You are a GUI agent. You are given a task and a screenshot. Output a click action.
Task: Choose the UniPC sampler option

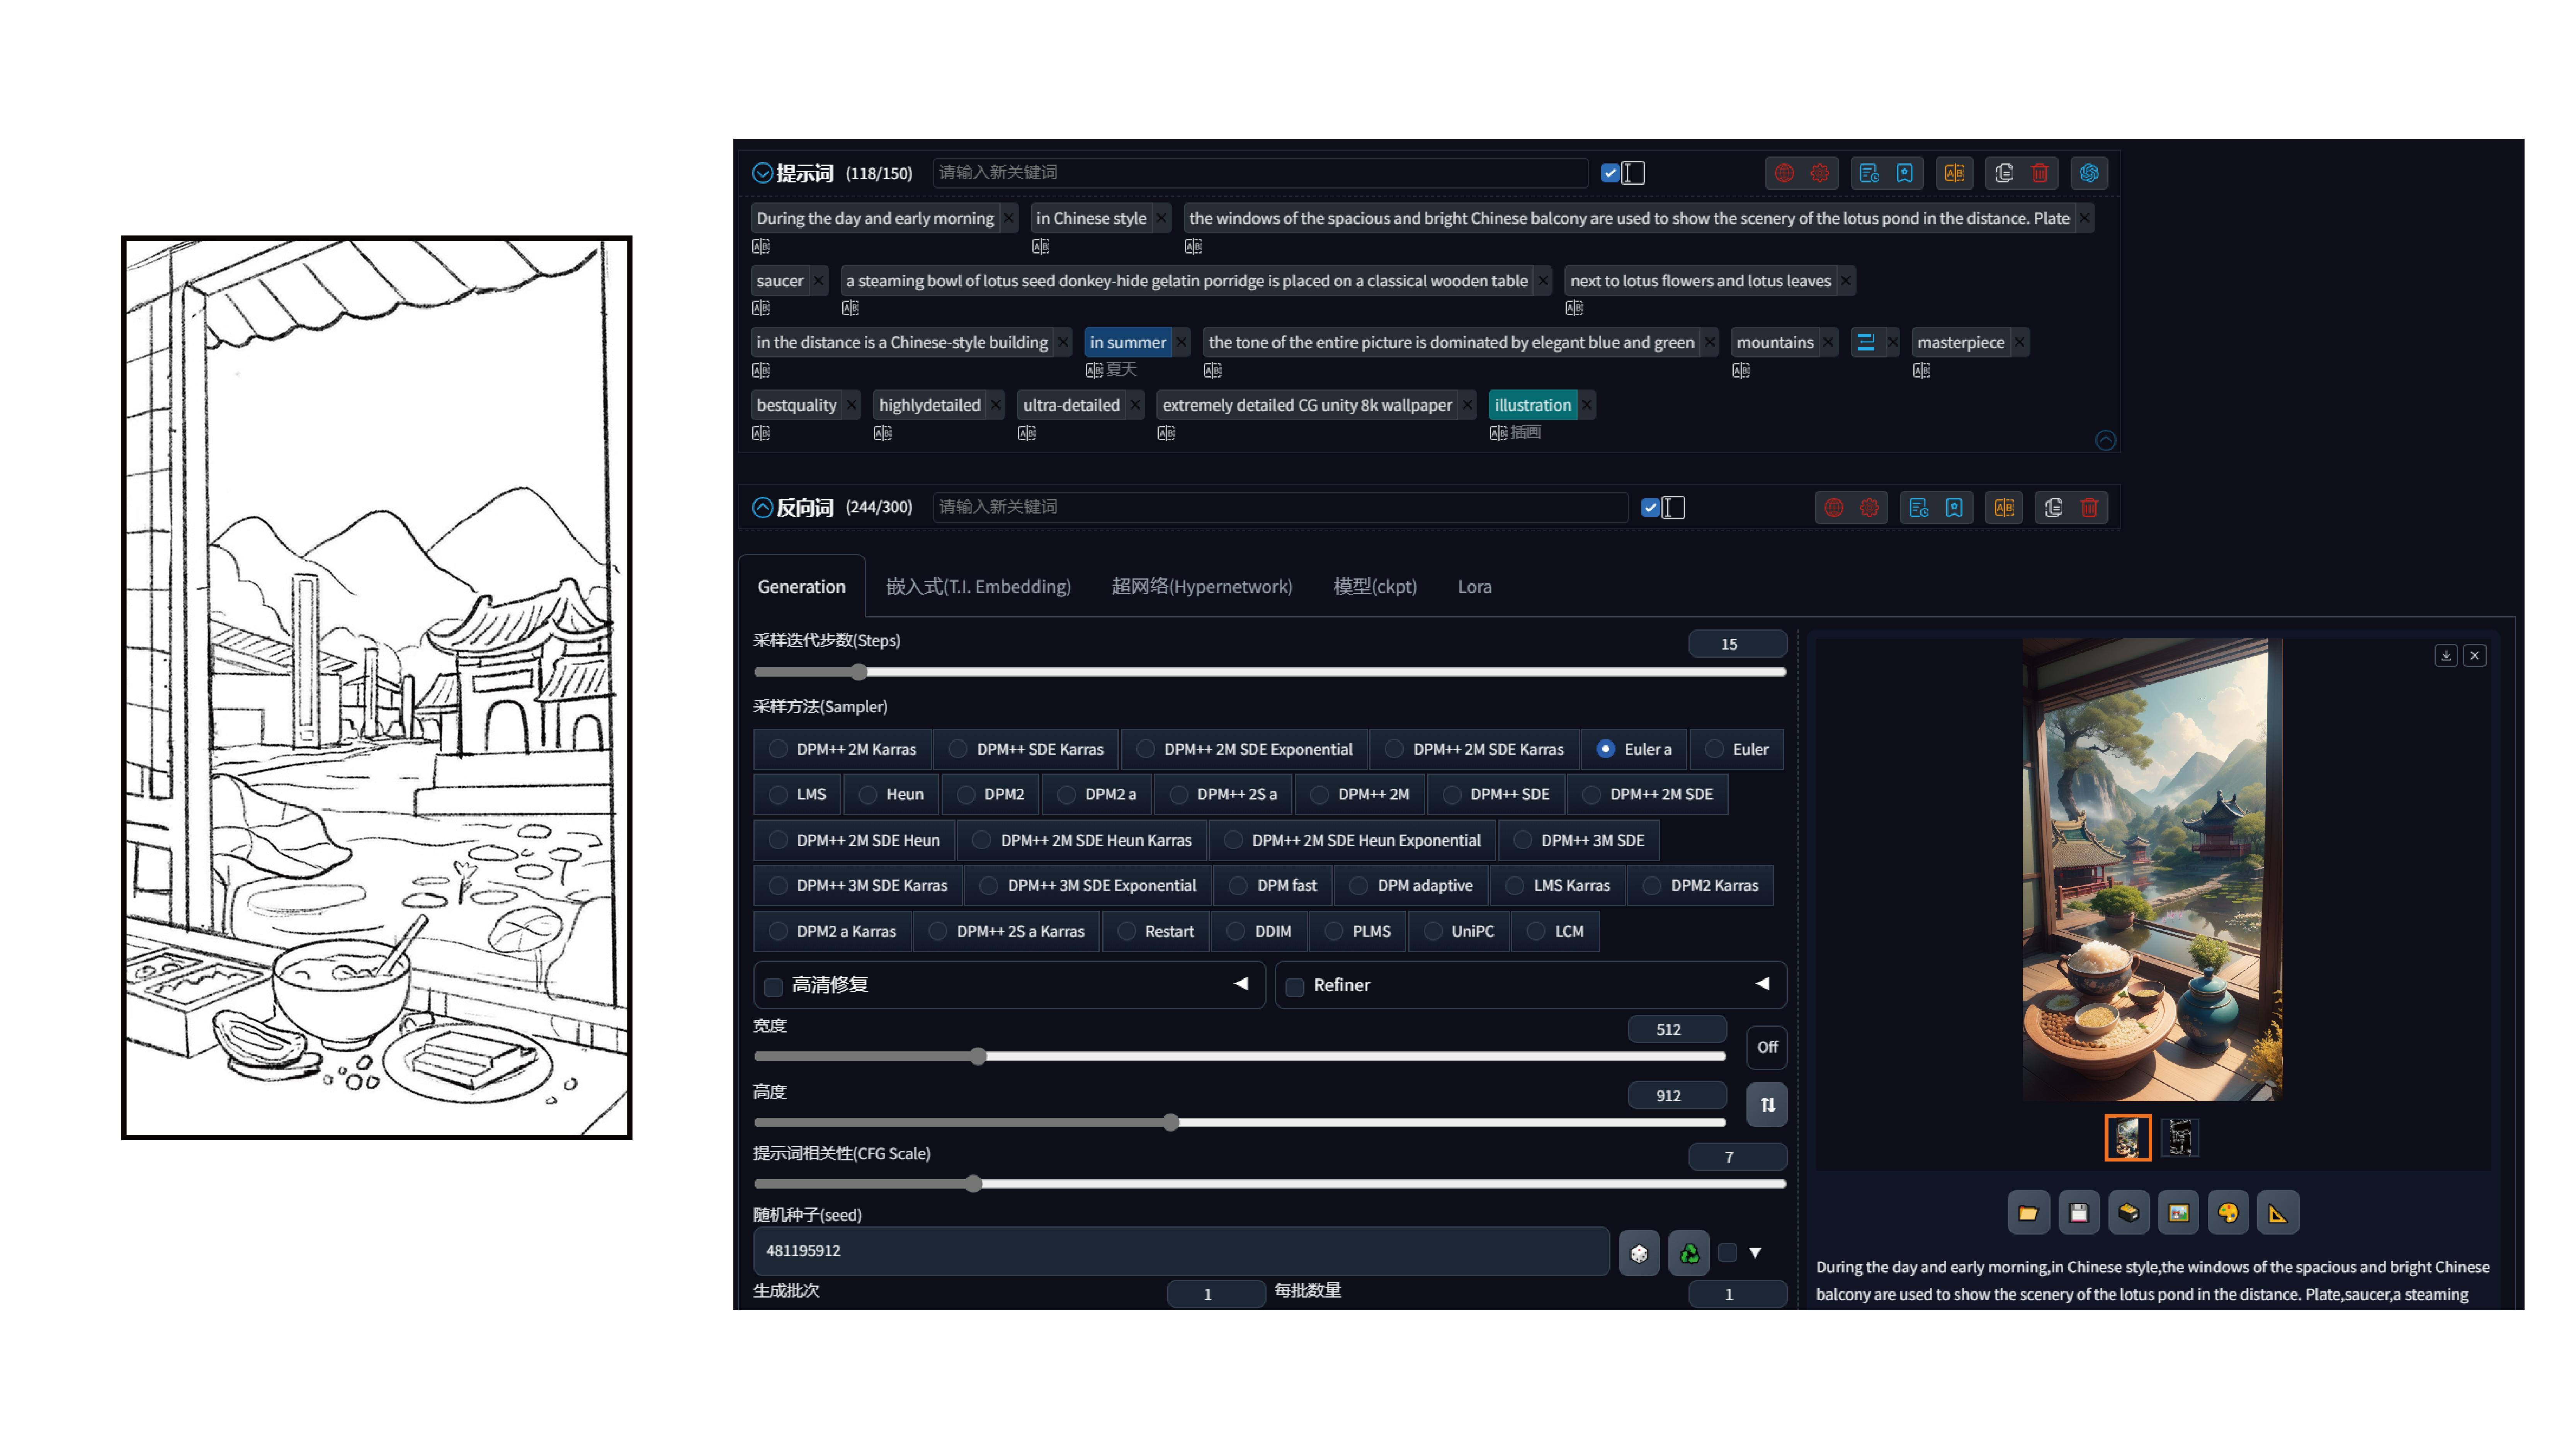(x=1459, y=931)
